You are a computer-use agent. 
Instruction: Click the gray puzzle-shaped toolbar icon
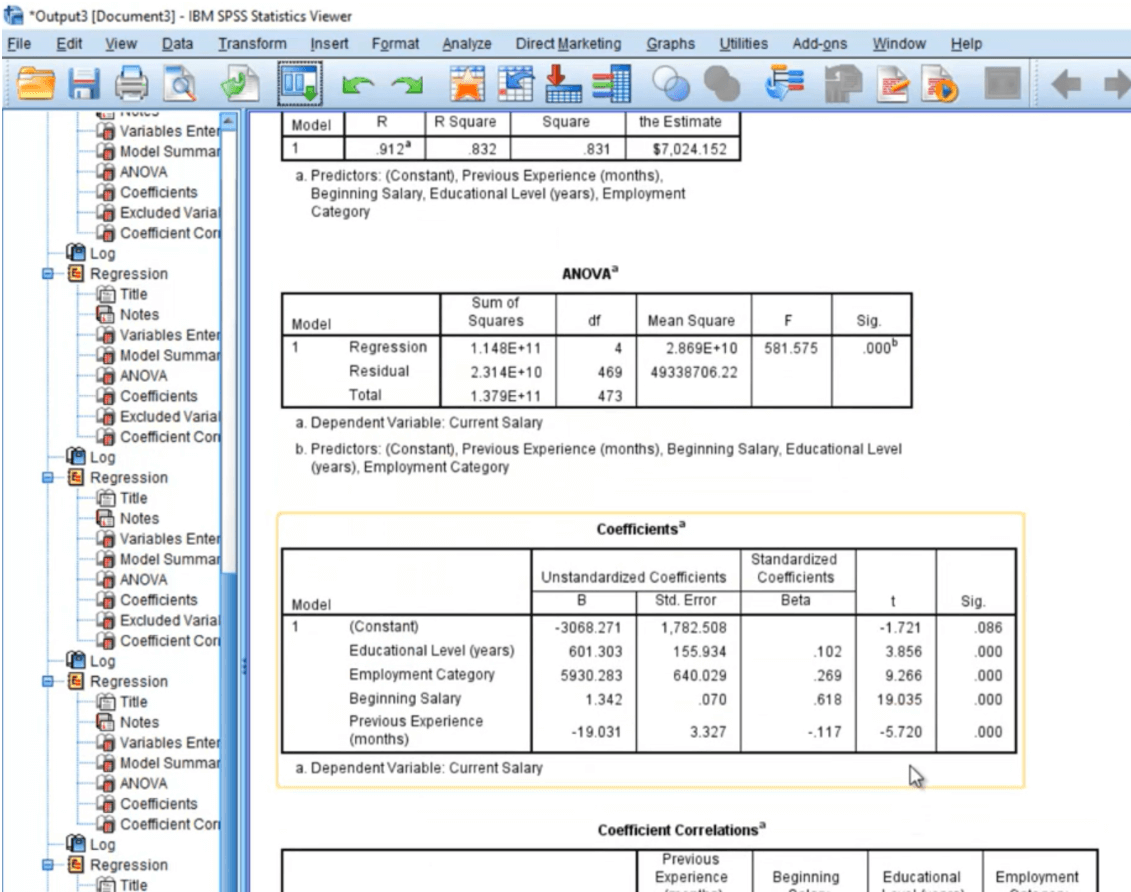[x=842, y=84]
